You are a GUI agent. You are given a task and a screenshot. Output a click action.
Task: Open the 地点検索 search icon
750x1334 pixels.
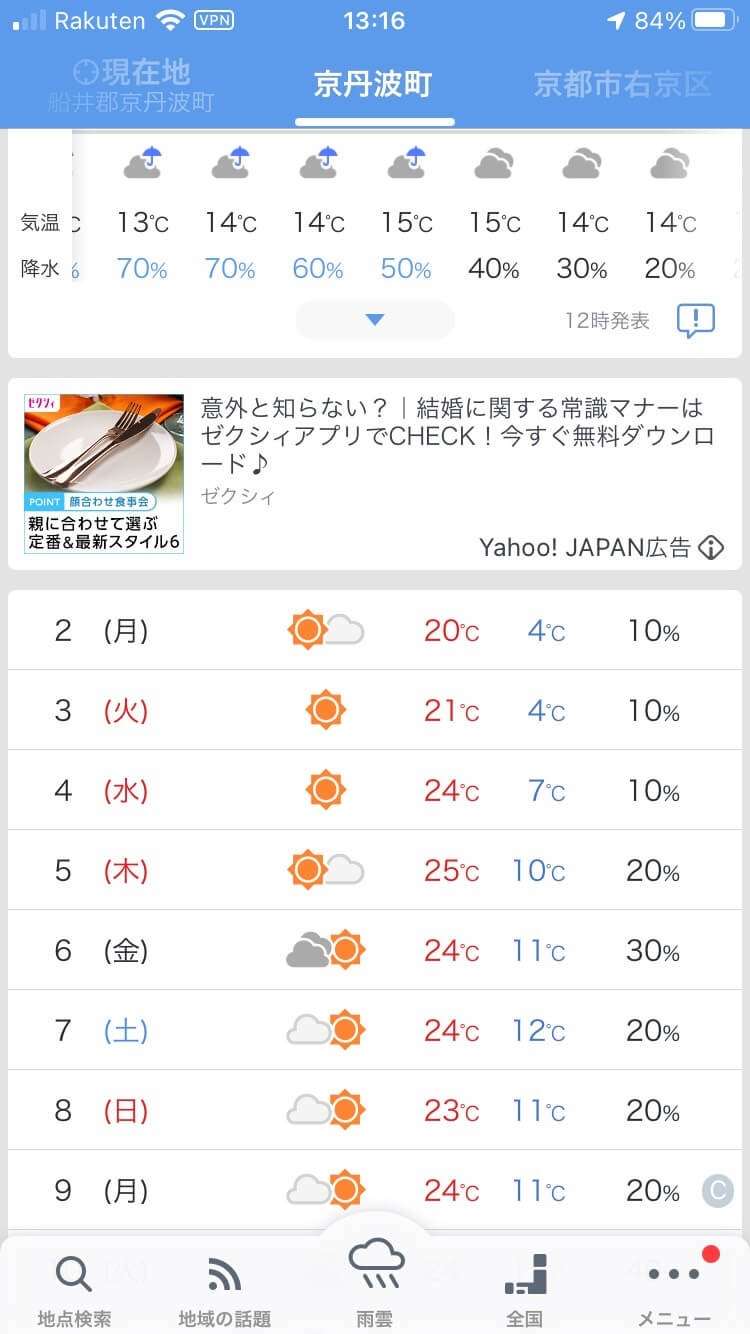(x=73, y=1275)
